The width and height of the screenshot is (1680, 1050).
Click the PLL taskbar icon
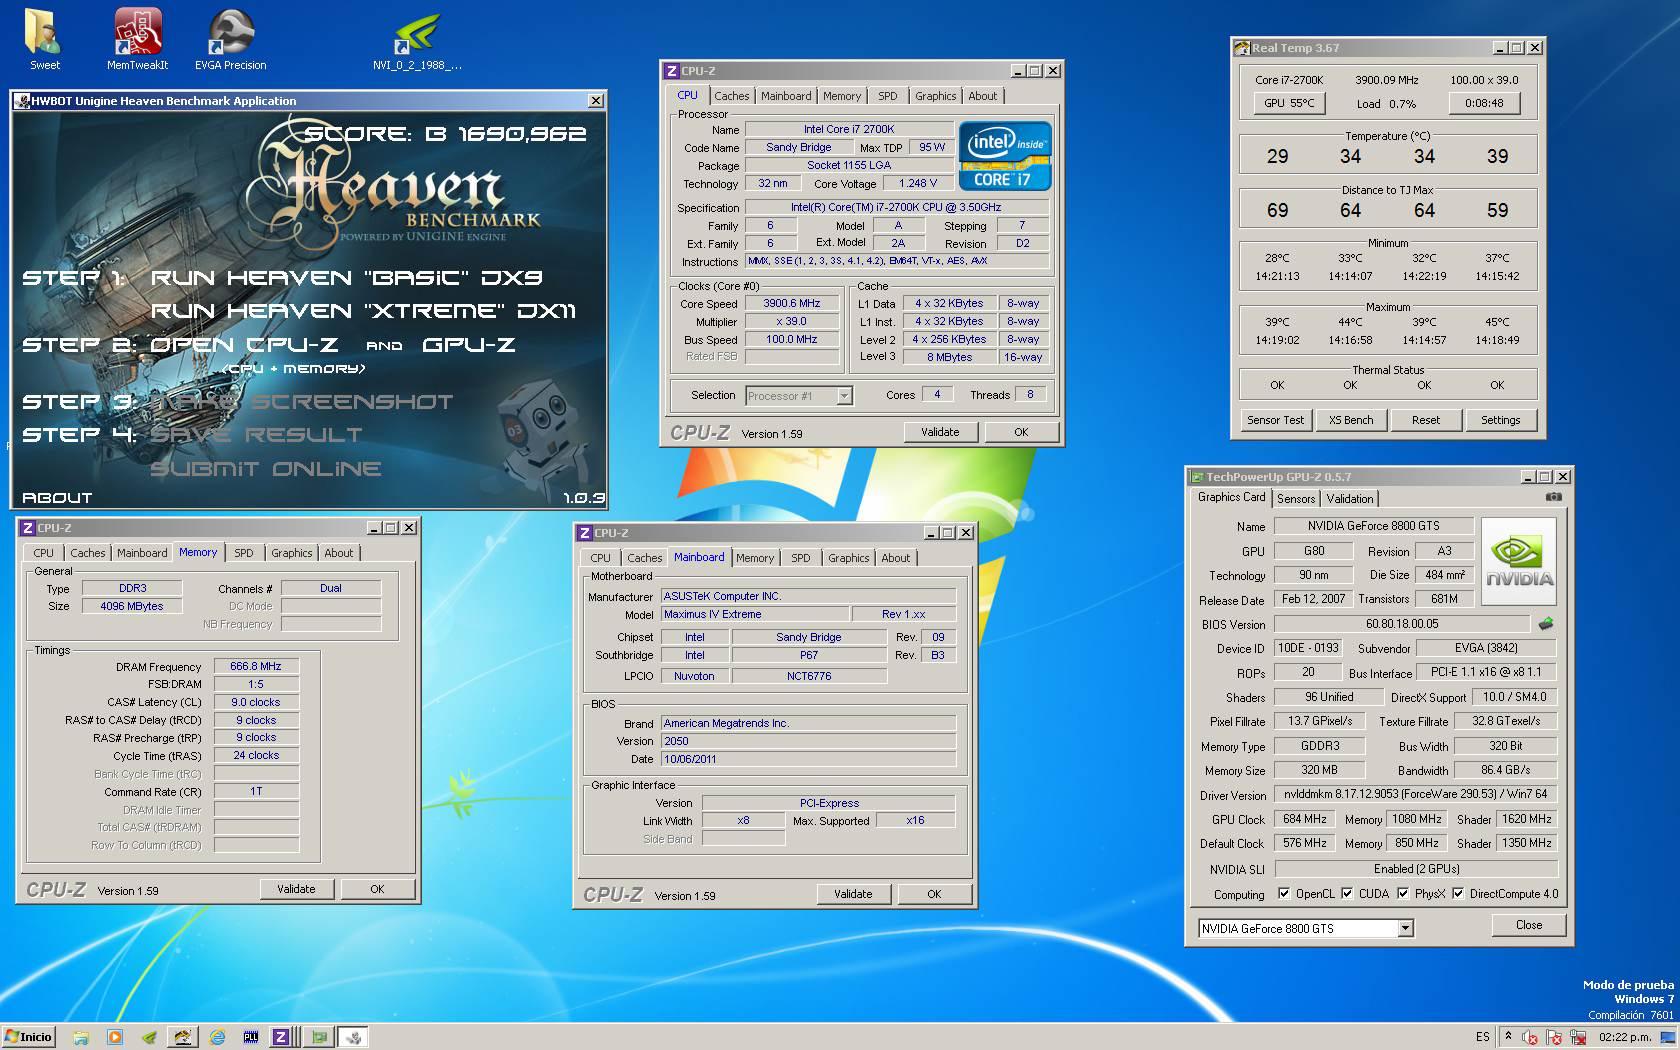250,1037
